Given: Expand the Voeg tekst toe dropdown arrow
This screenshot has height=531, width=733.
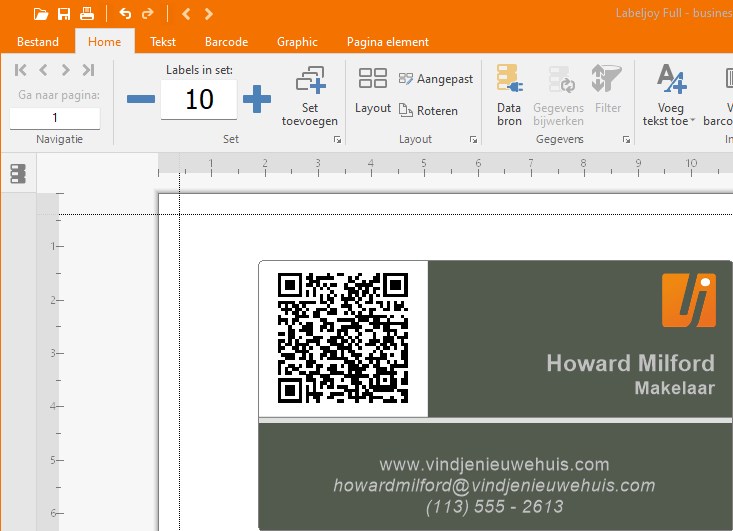Looking at the screenshot, I should 693,121.
